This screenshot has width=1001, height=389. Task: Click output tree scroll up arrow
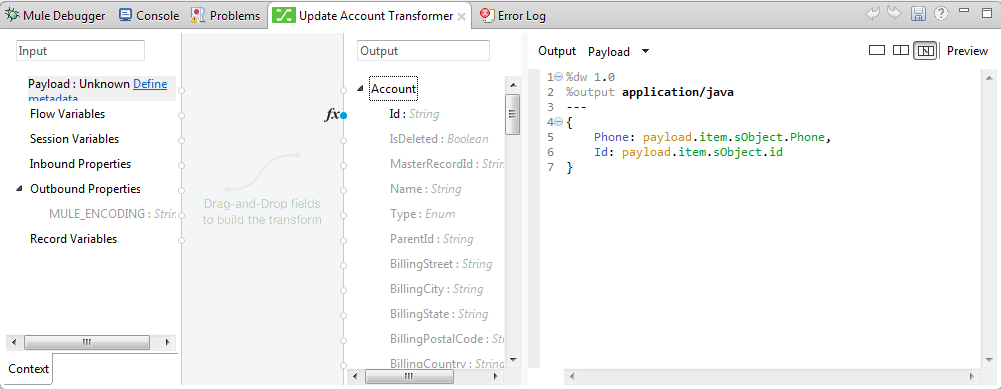pyautogui.click(x=512, y=84)
